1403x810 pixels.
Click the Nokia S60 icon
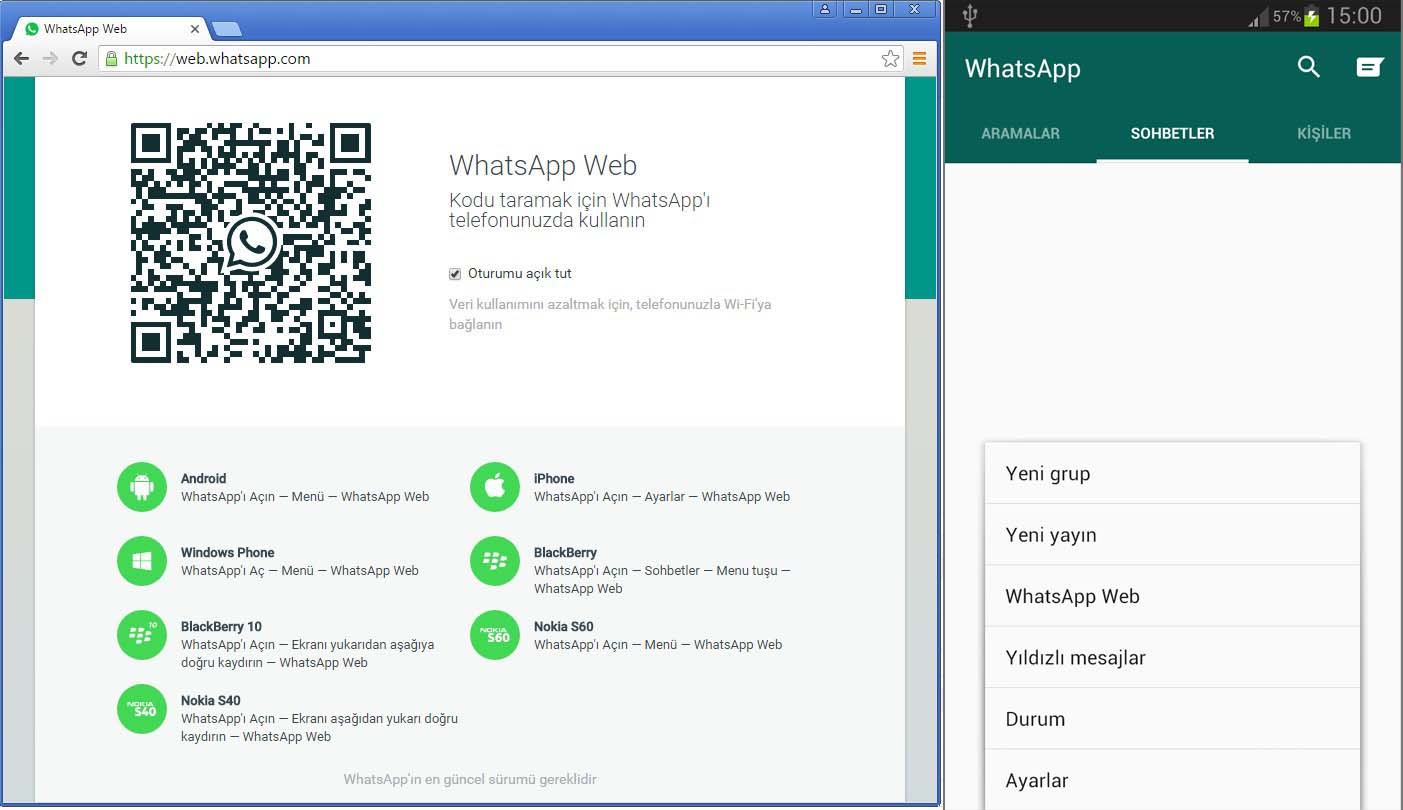pyautogui.click(x=495, y=635)
